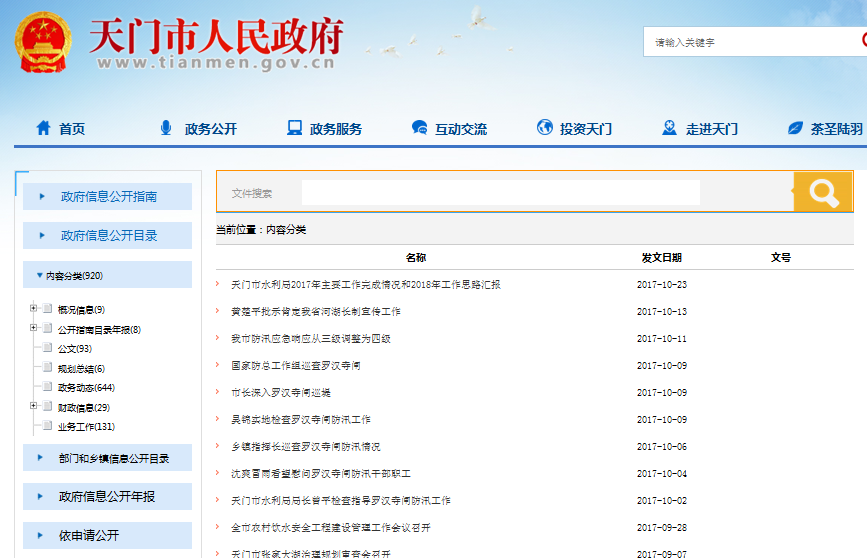Select 公文(93) in the tree

click(74, 349)
